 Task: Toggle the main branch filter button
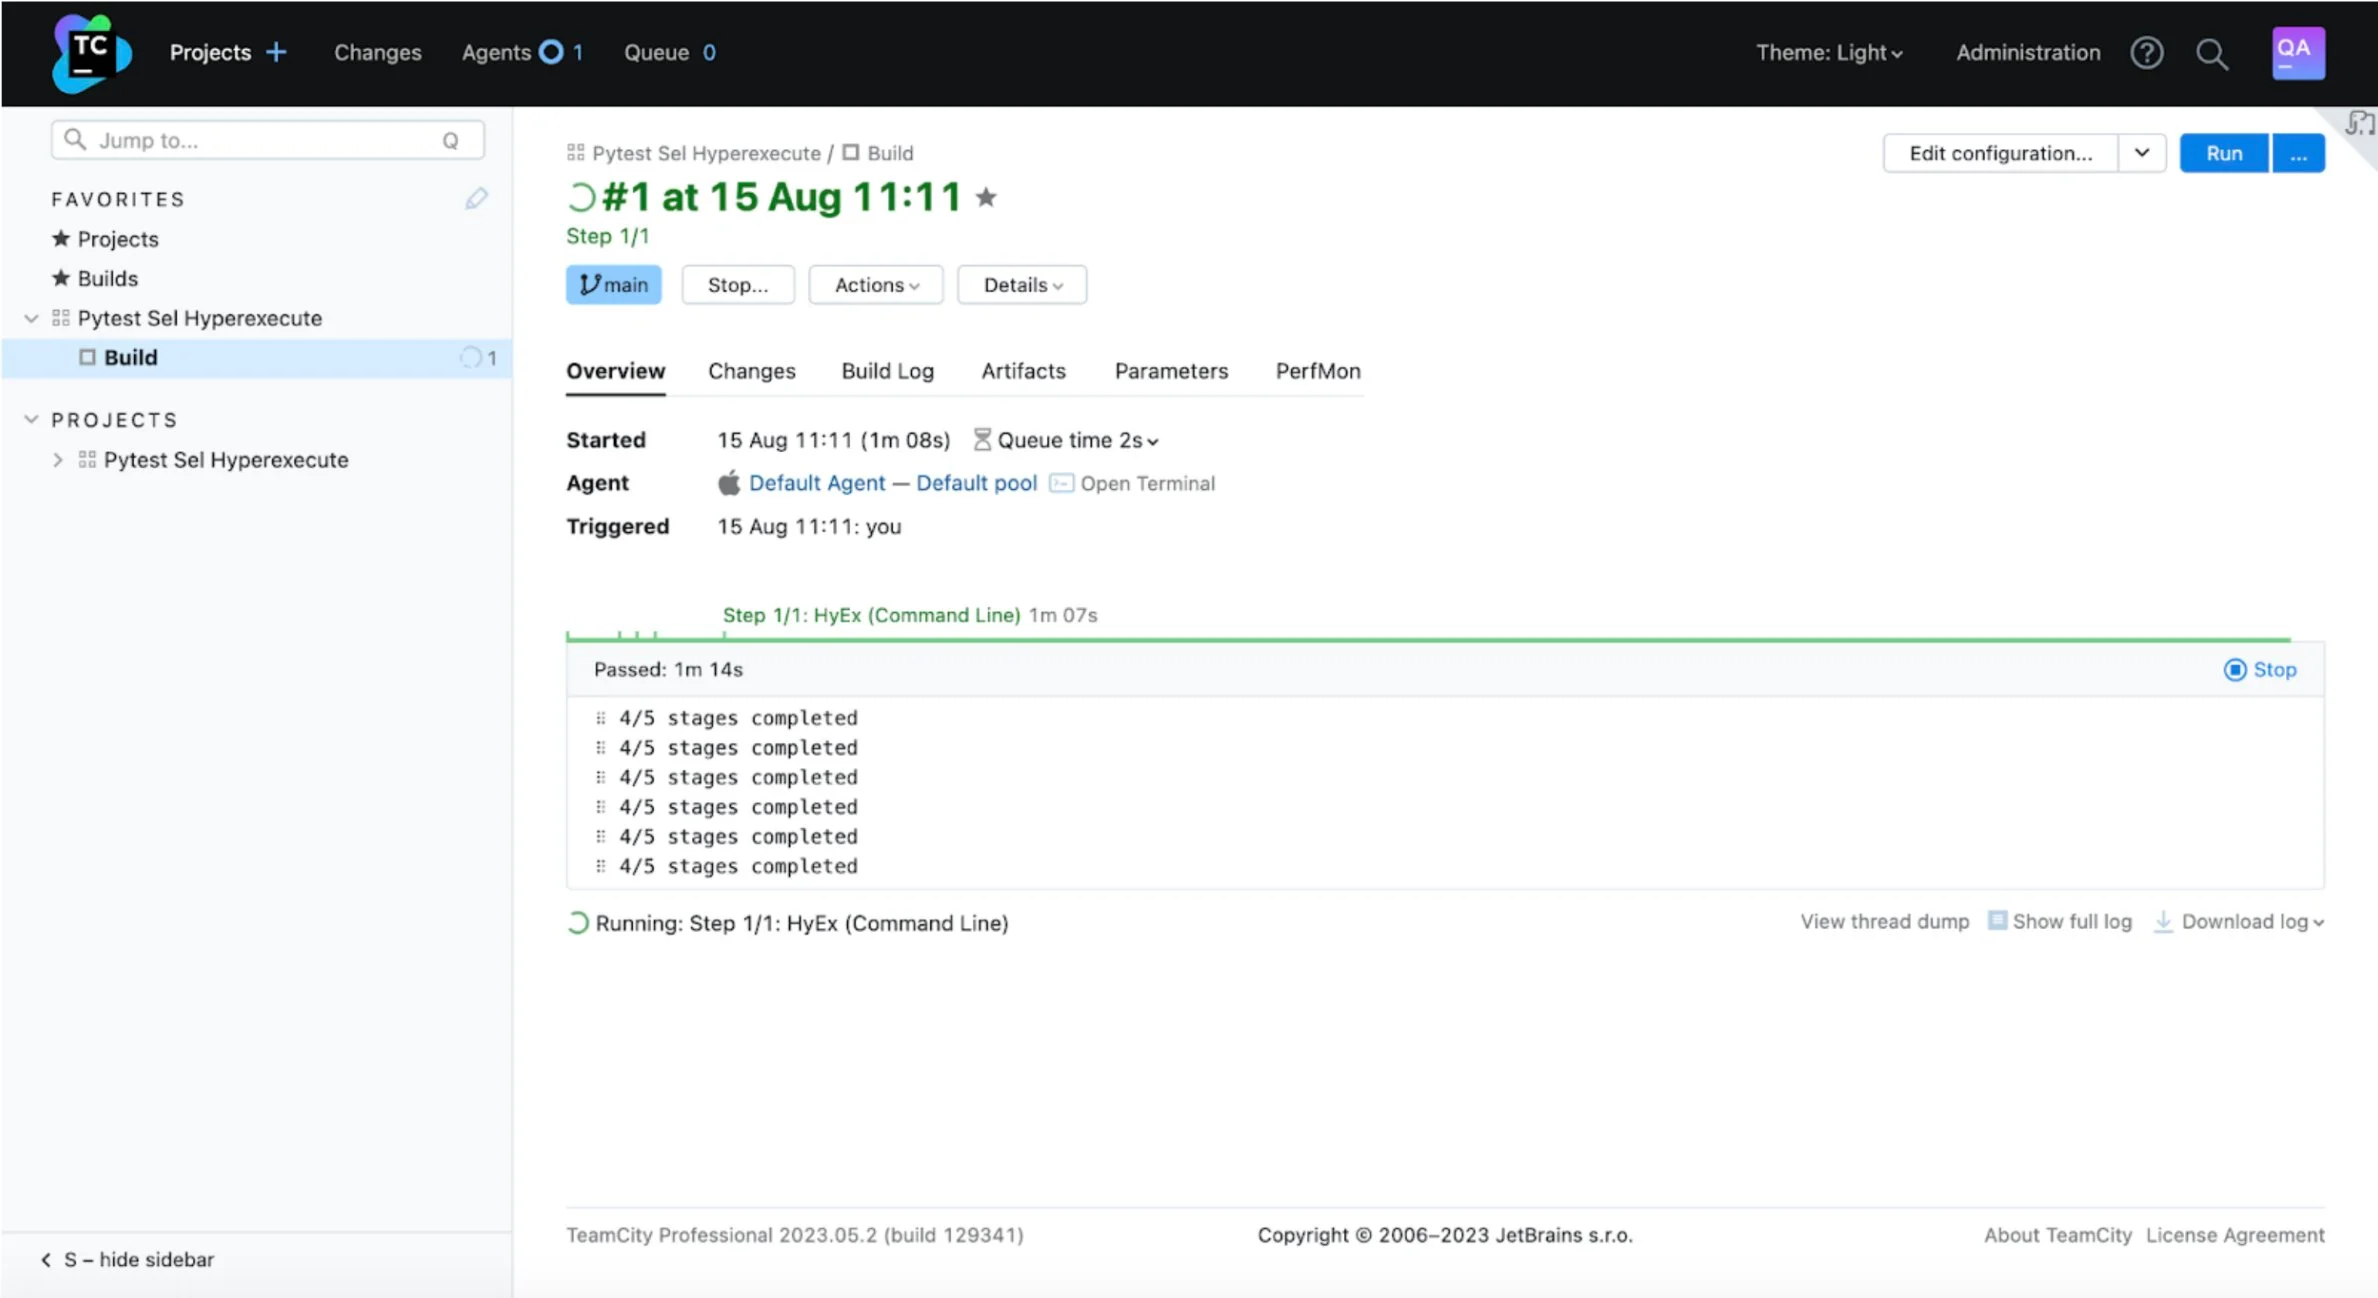tap(613, 285)
